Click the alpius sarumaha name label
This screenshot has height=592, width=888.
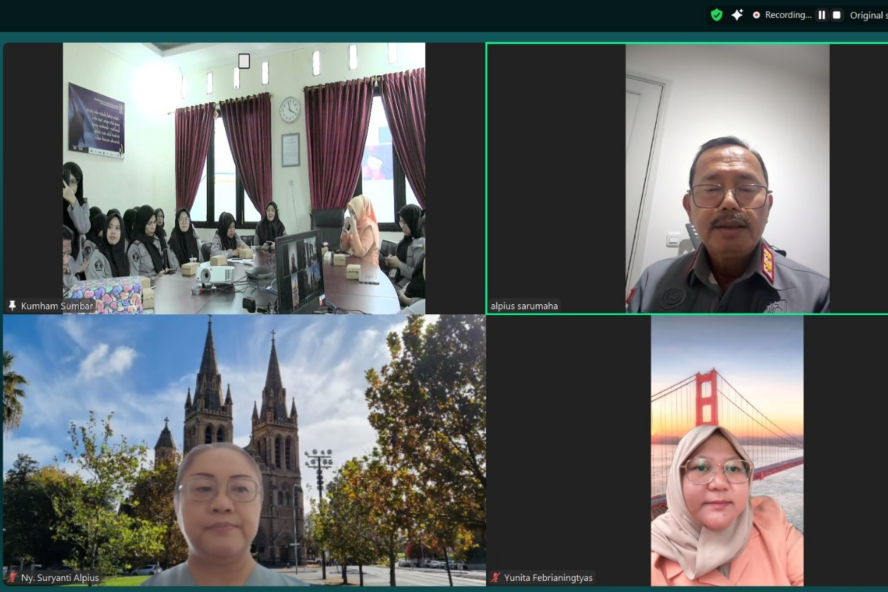pyautogui.click(x=524, y=306)
